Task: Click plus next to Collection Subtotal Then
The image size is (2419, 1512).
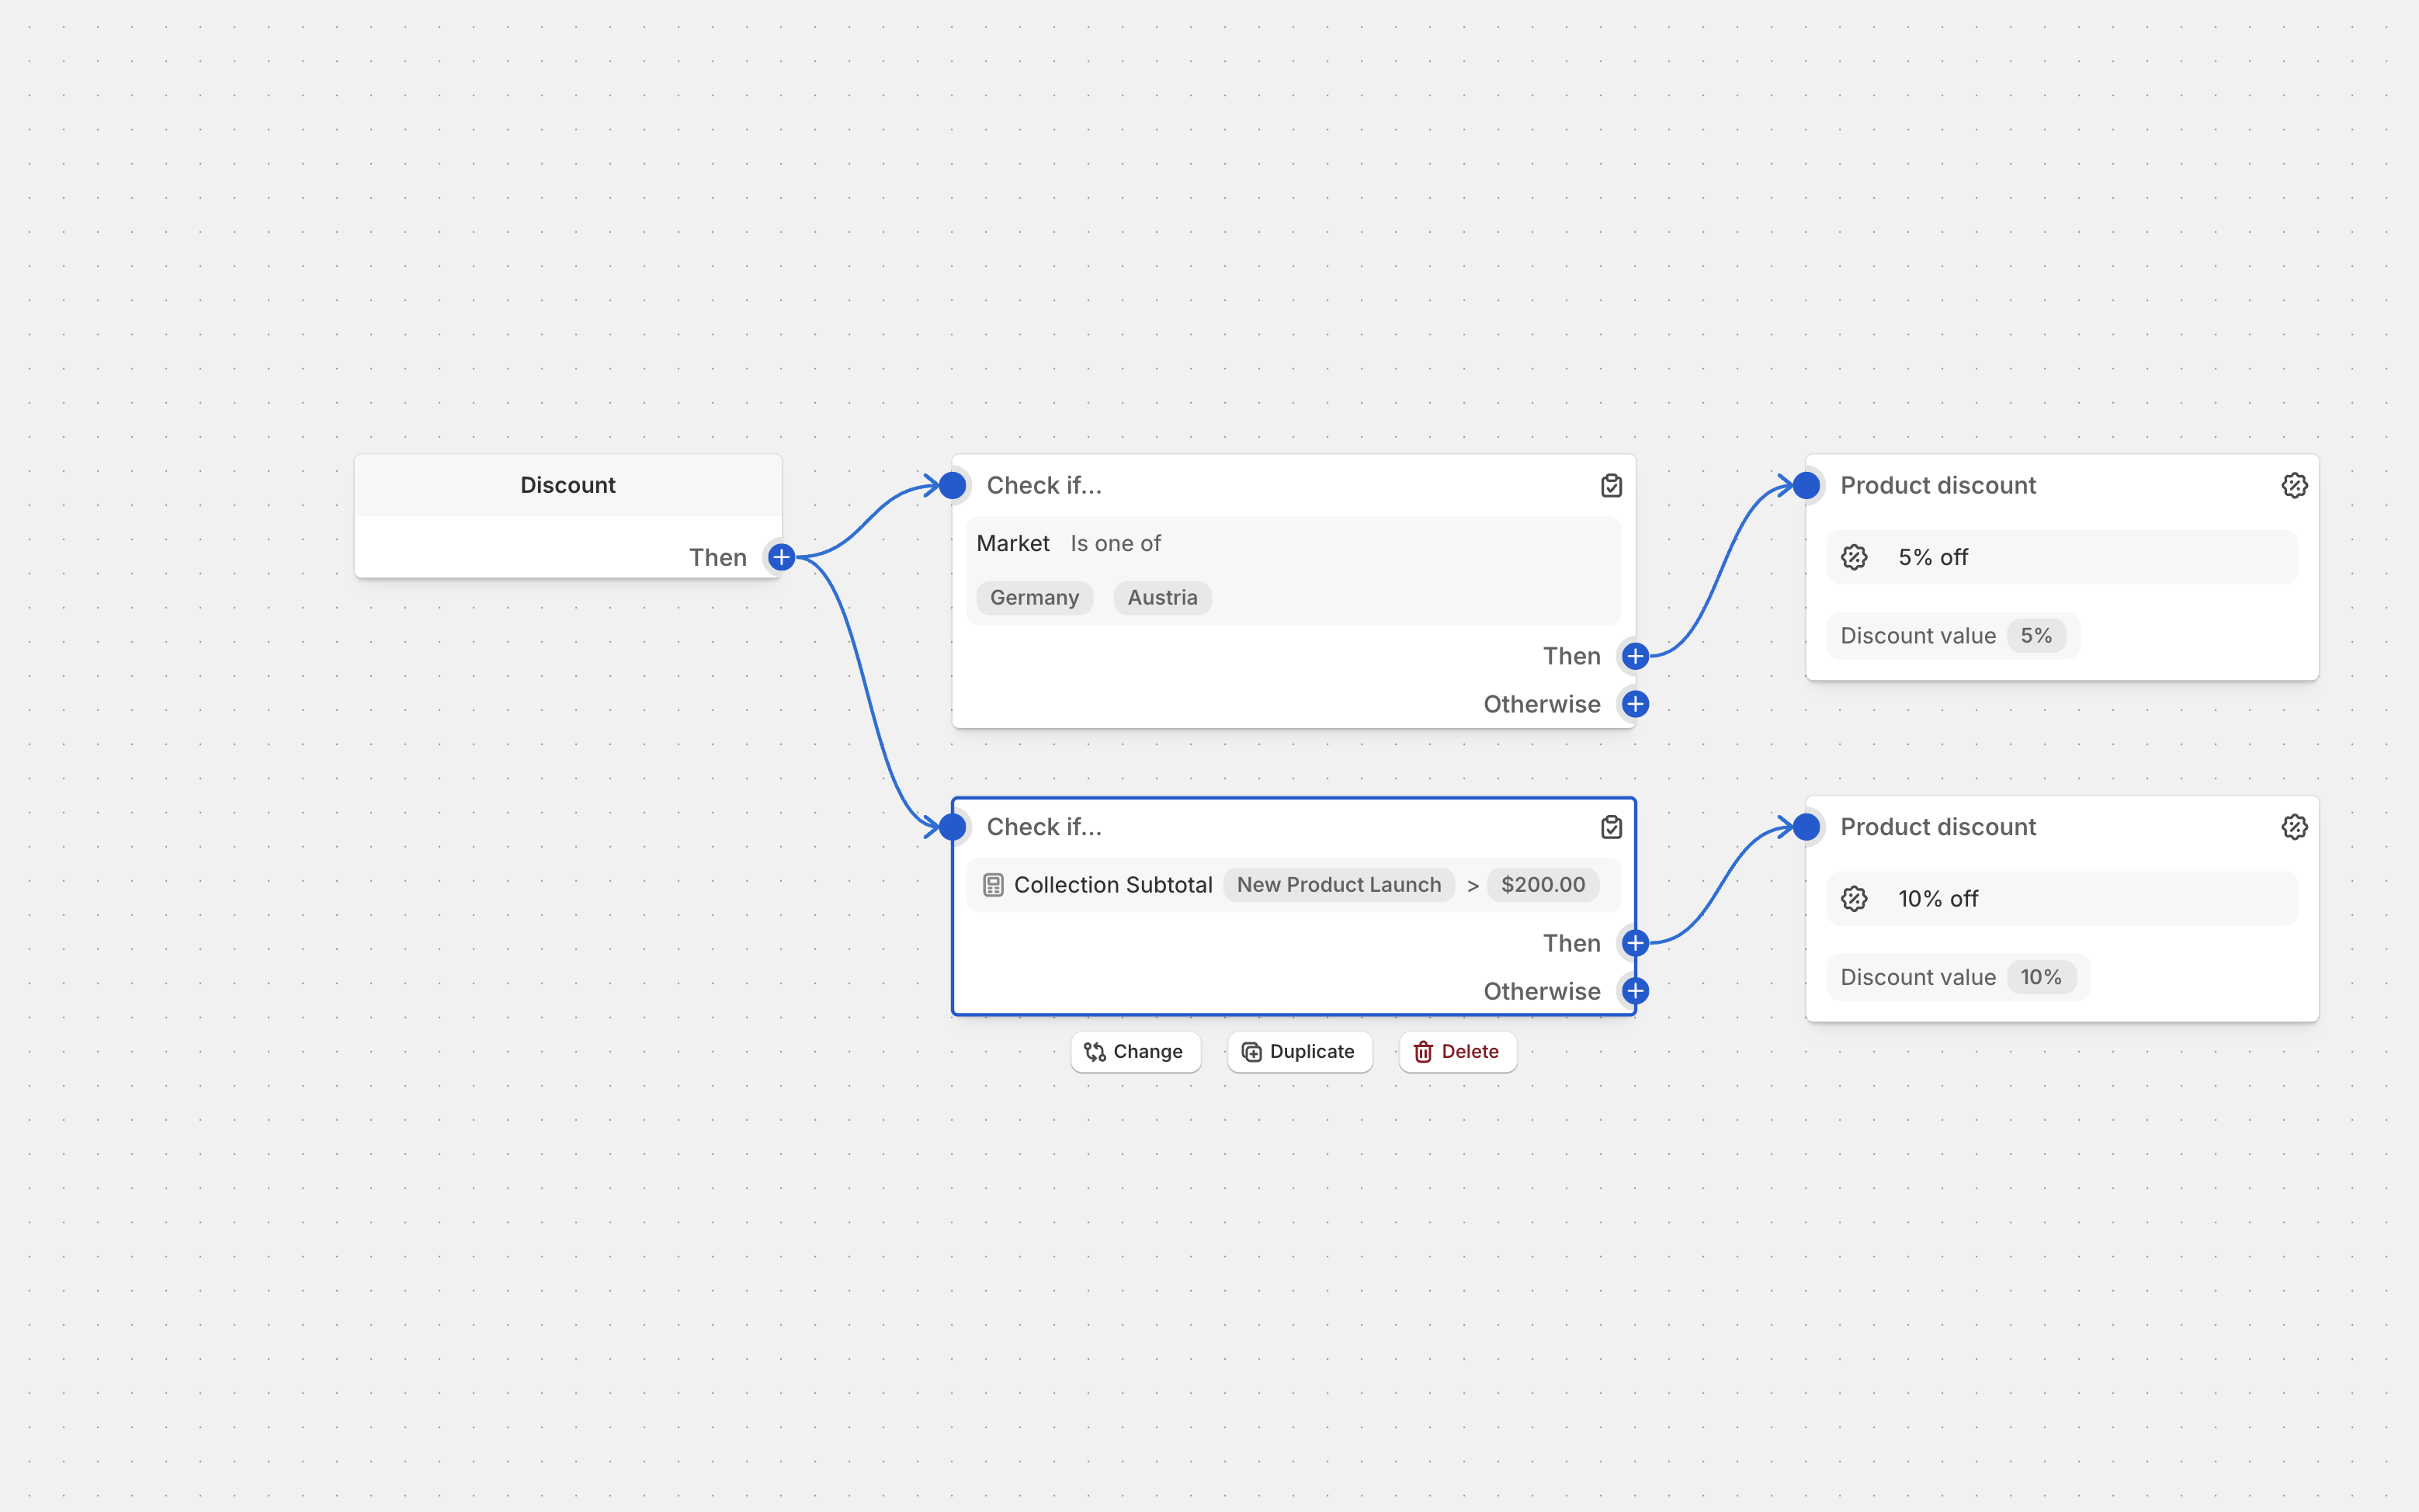Action: [x=1635, y=943]
